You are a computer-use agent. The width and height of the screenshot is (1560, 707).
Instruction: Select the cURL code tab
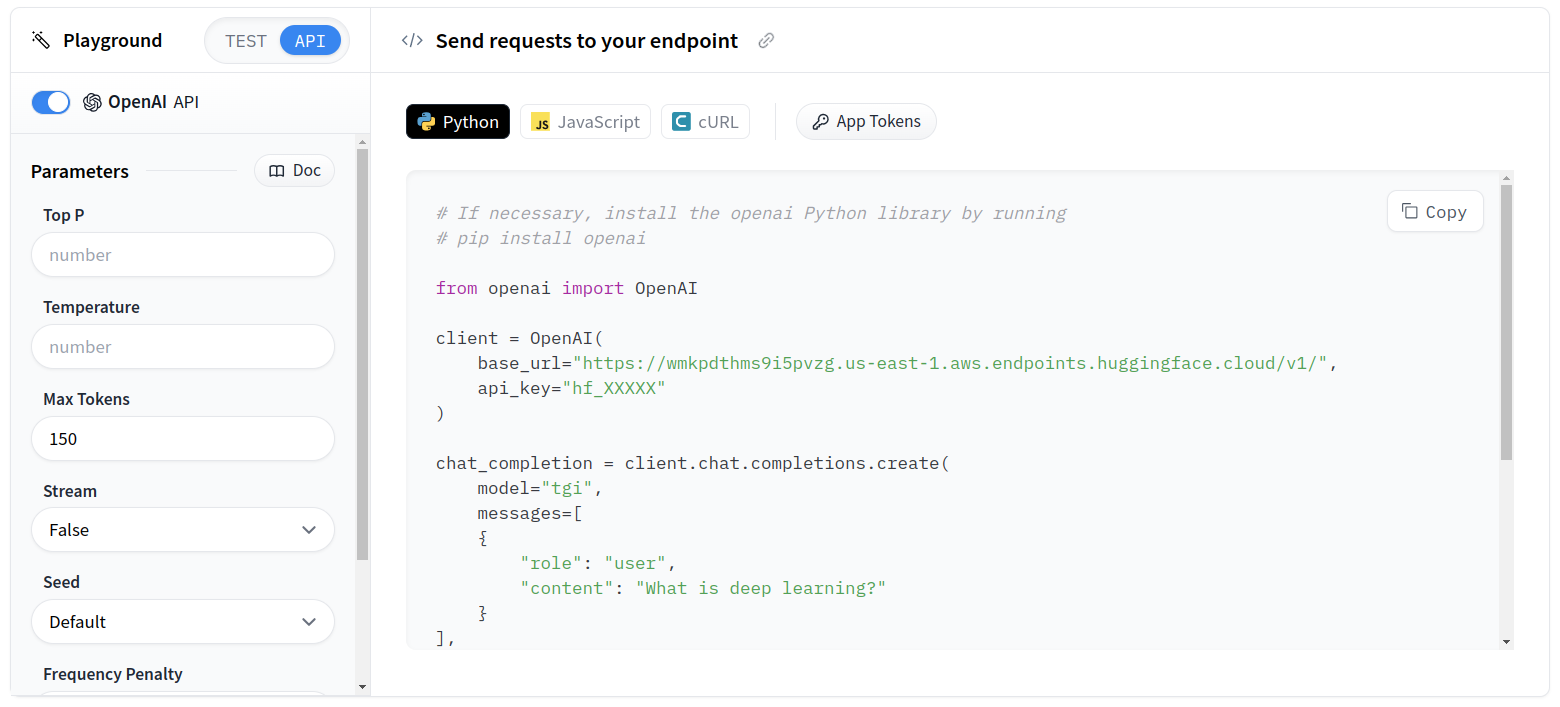[x=705, y=122]
